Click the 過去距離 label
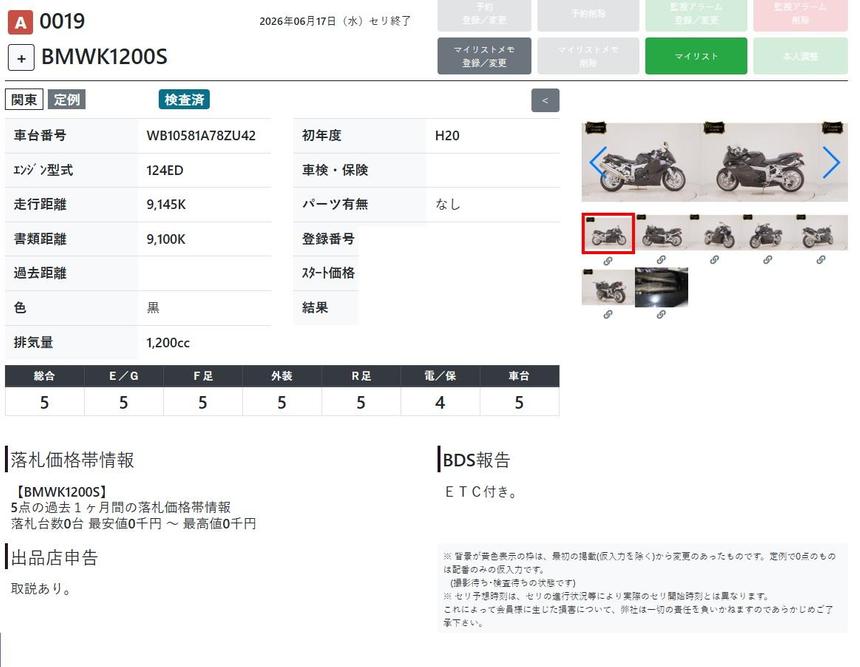Image resolution: width=860 pixels, height=667 pixels. tap(40, 273)
